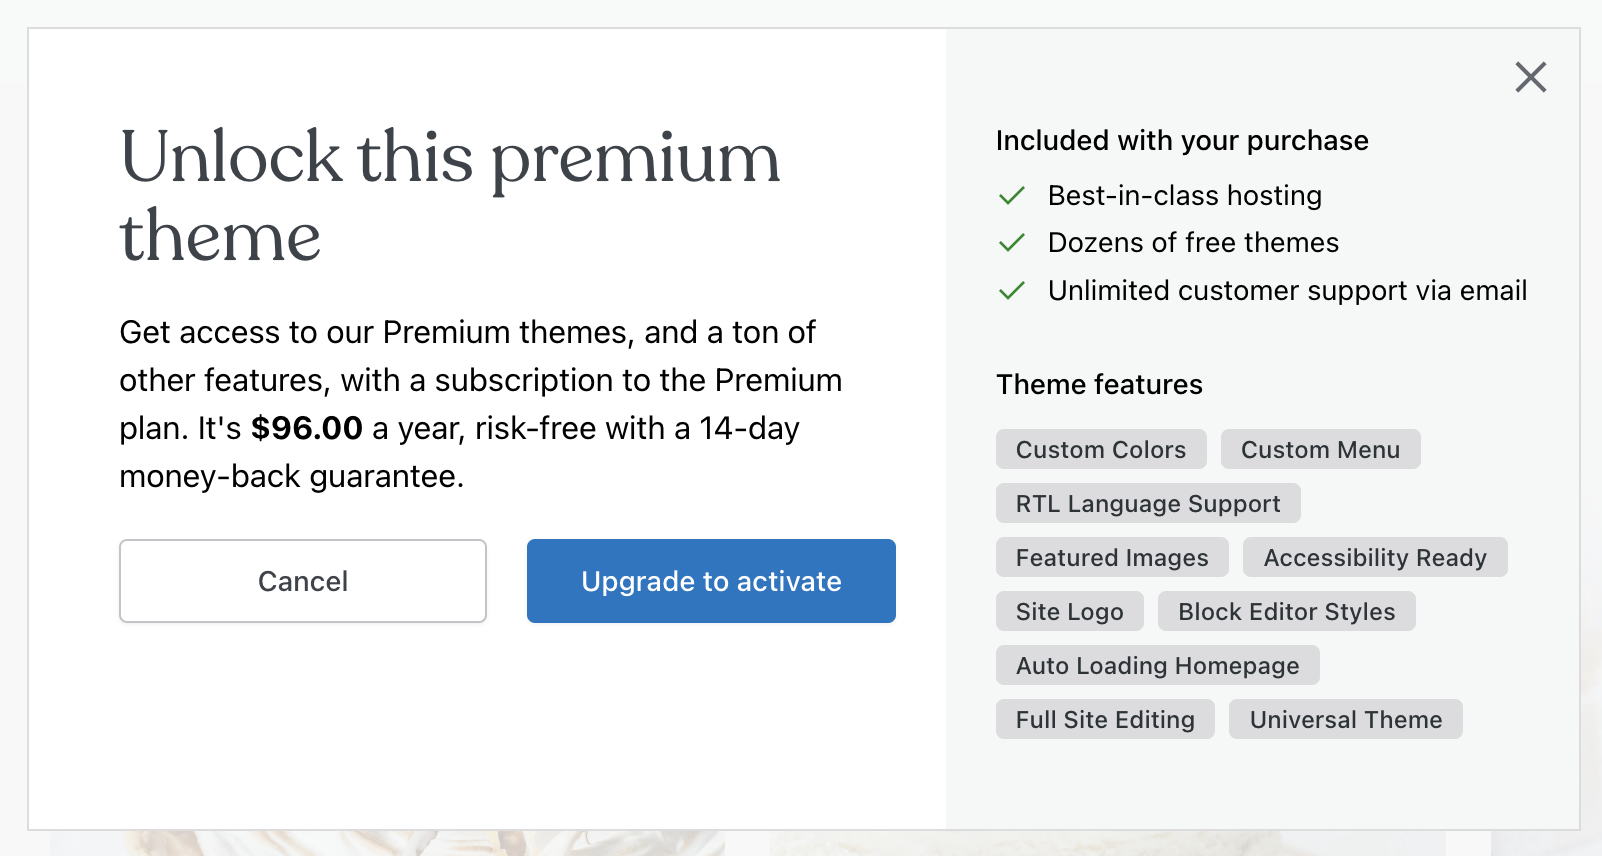Click the checkmark beside Dozens of free themes

point(1012,243)
